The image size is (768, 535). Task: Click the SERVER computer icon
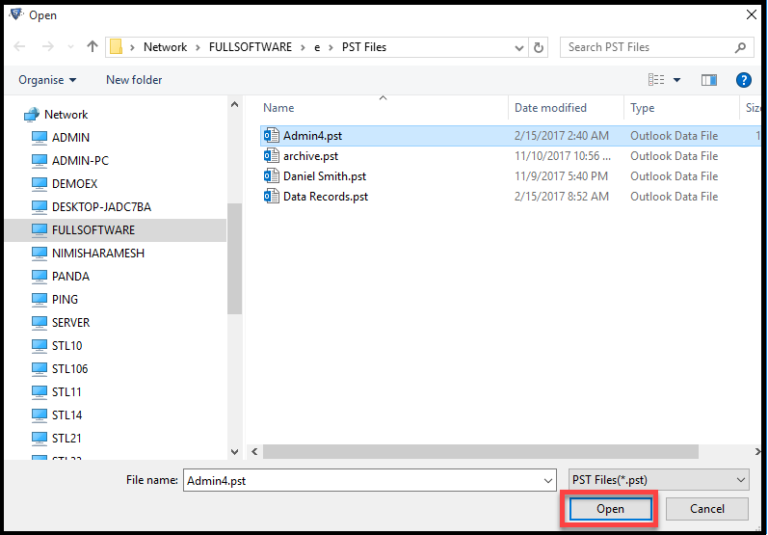click(x=39, y=323)
